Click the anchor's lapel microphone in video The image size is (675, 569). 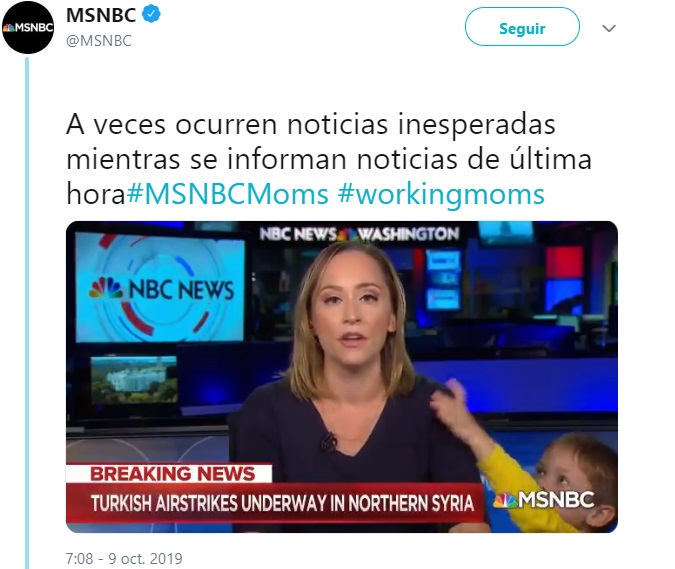tap(329, 442)
